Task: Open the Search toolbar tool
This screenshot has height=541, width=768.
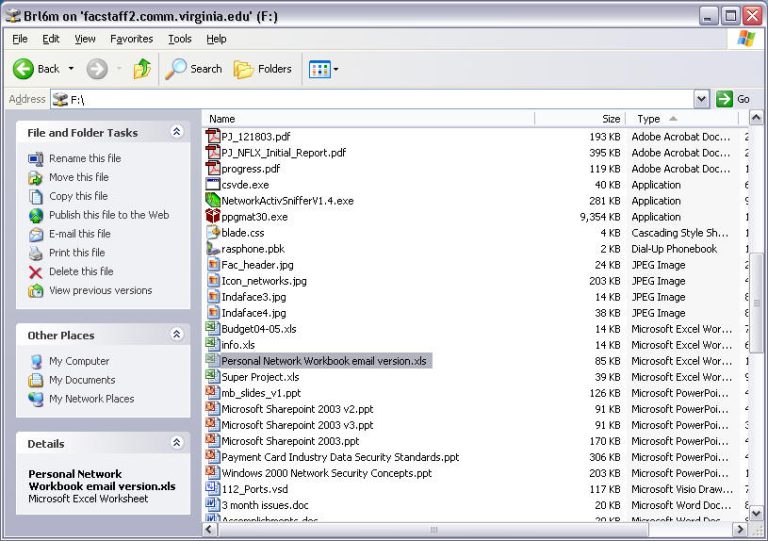Action: coord(193,69)
